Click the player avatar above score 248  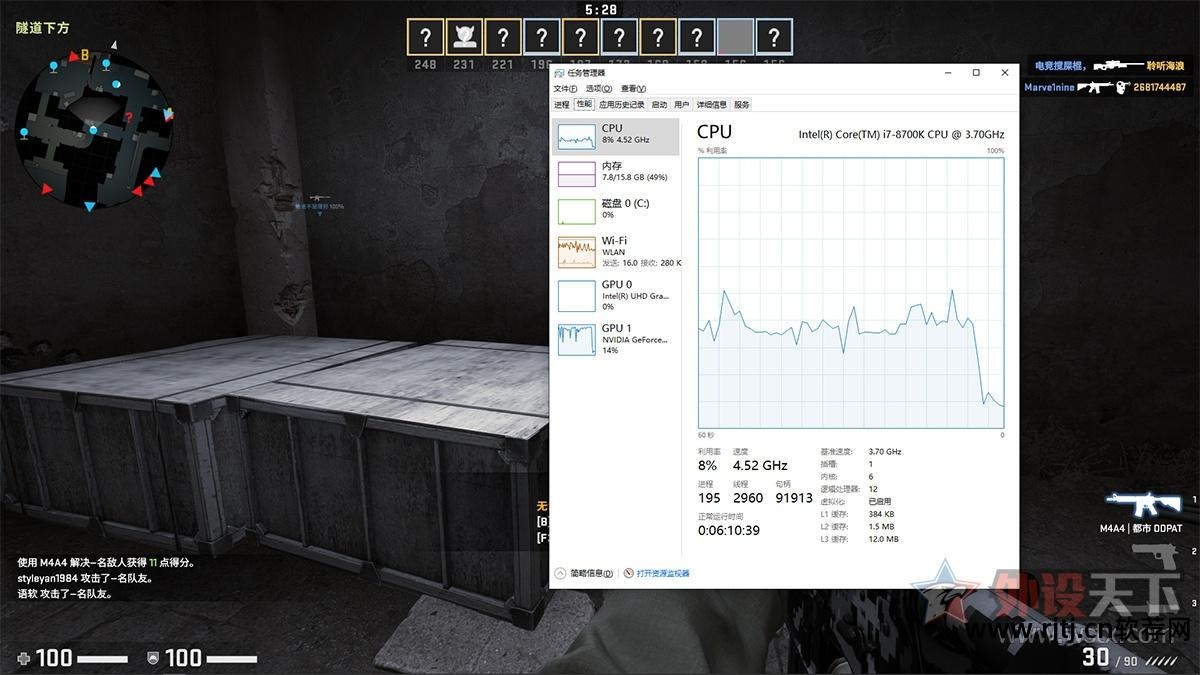coord(426,38)
